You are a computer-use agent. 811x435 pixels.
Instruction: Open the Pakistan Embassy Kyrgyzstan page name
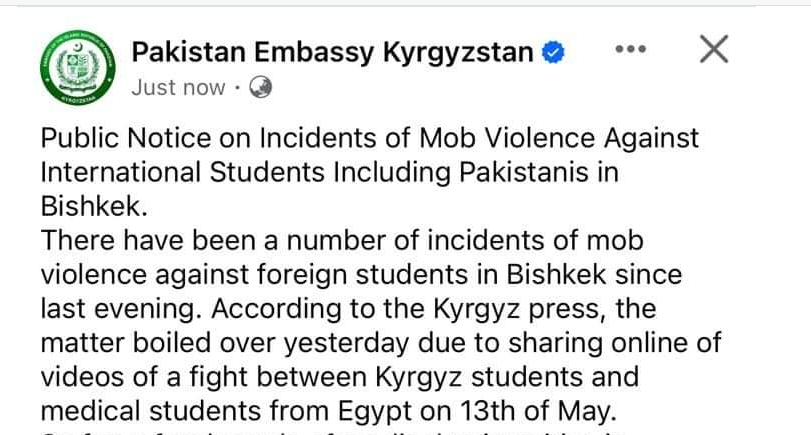[x=332, y=52]
